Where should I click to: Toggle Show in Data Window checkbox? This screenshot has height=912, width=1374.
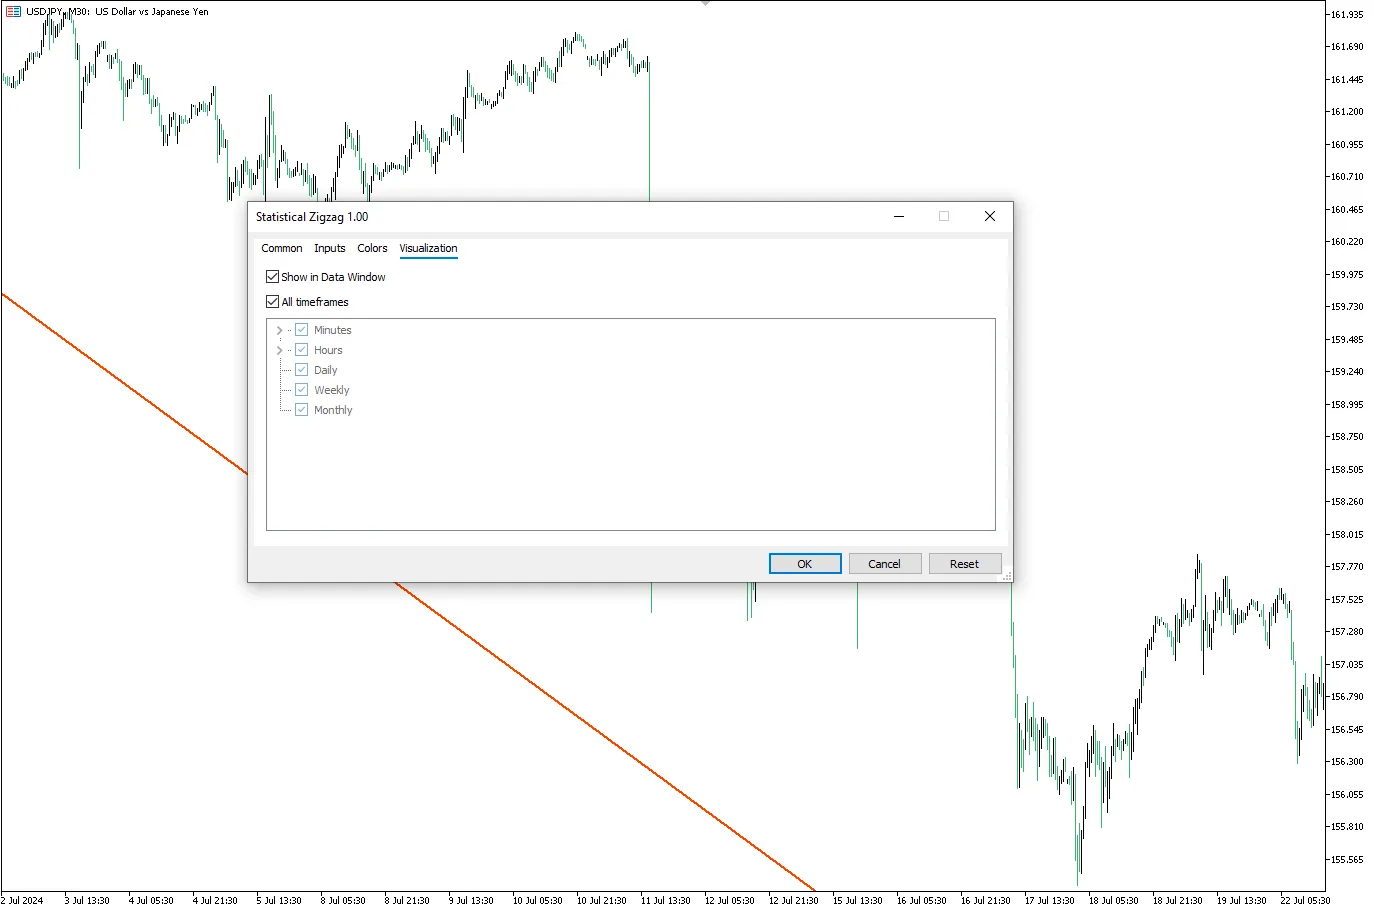coord(272,277)
